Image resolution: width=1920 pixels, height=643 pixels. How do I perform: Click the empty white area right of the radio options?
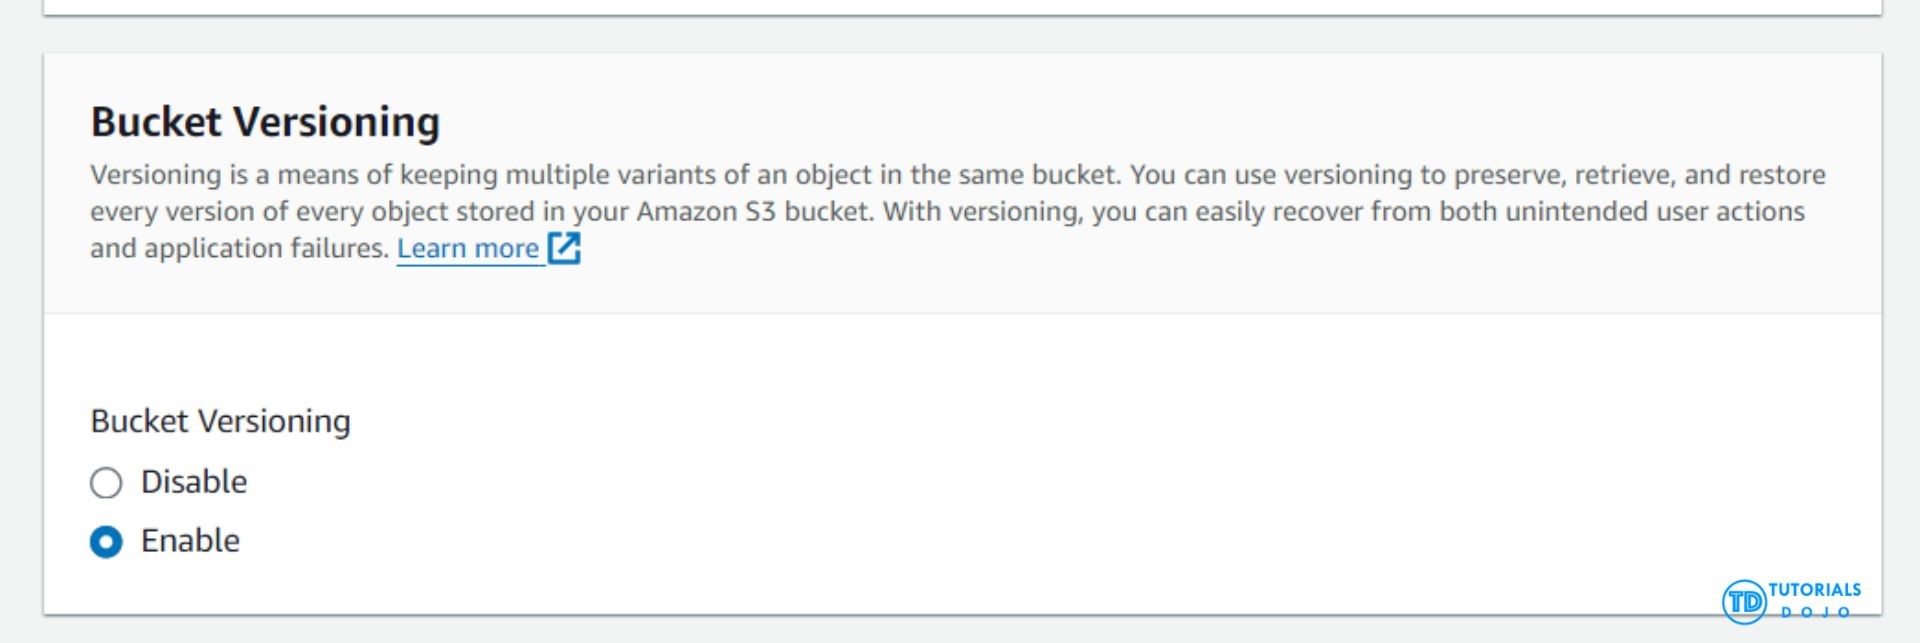point(1000,500)
